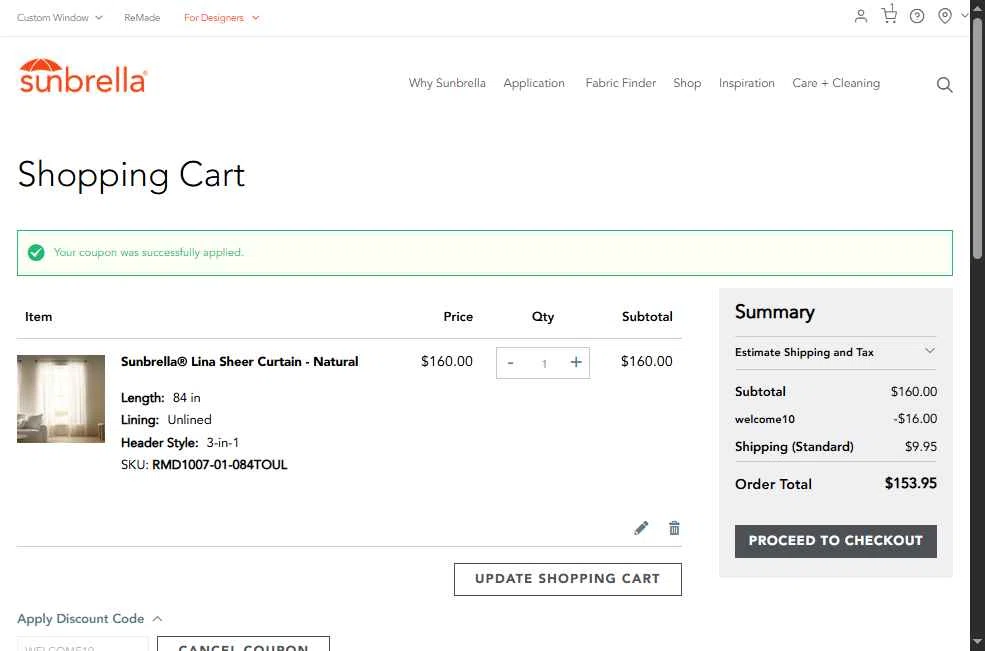Open the shopping cart icon in header

point(889,14)
